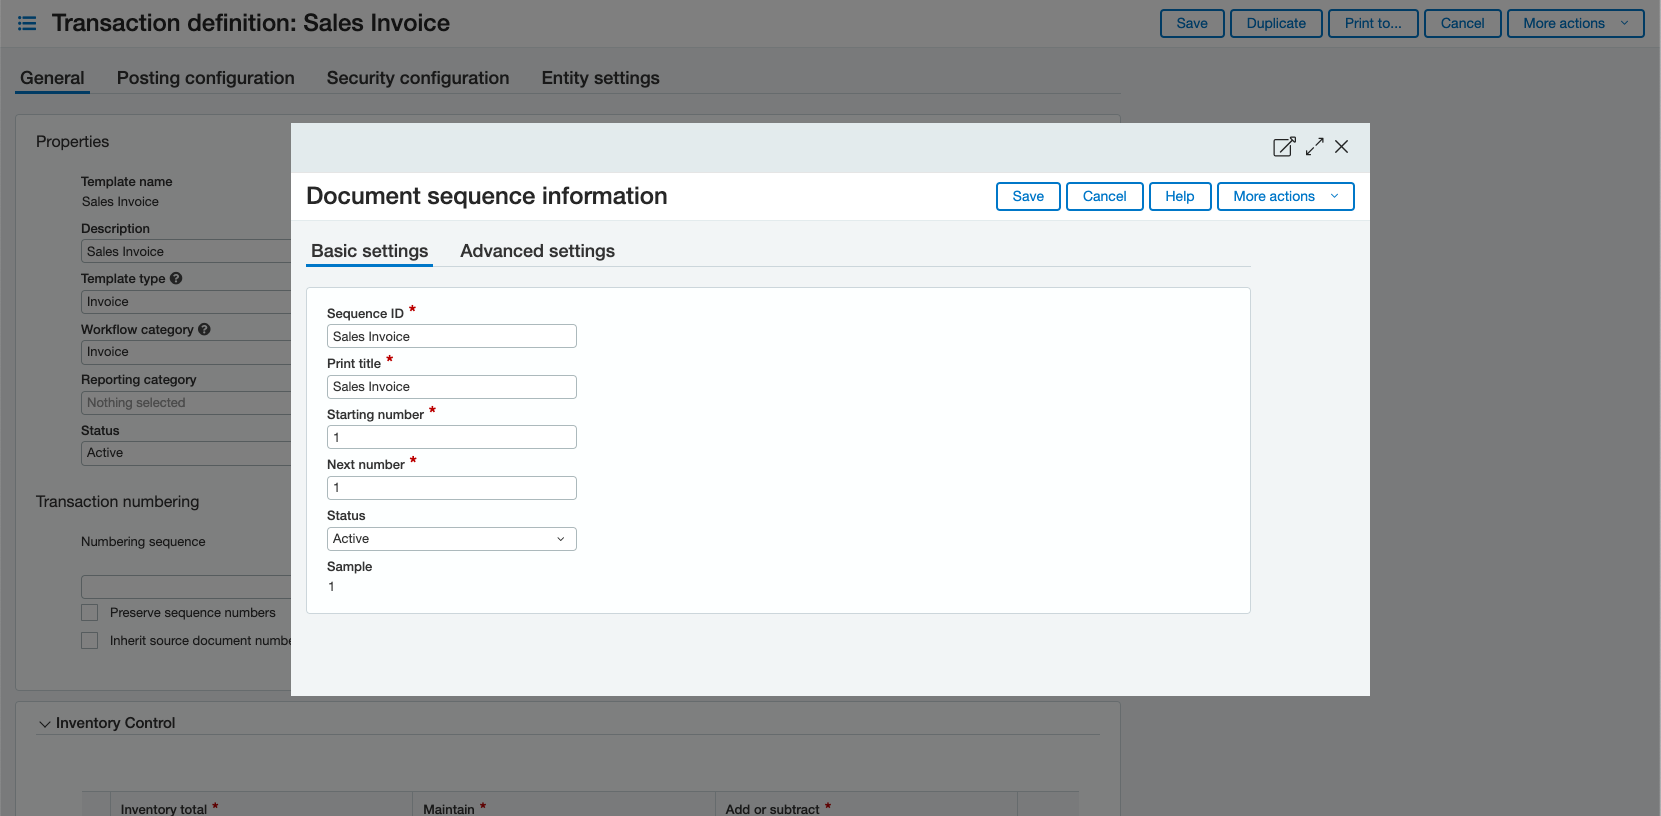Click the Duplicate button
This screenshot has height=816, width=1661.
click(1276, 23)
